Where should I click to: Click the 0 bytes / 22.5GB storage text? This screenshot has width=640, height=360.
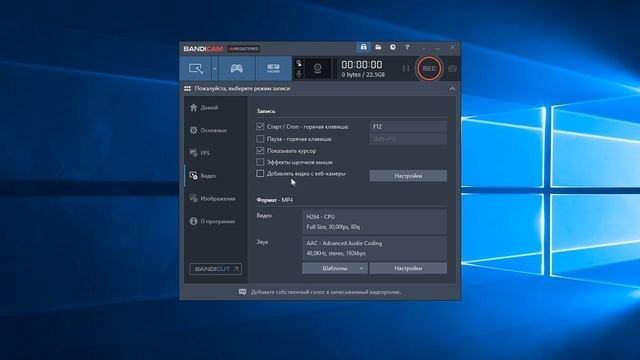pos(363,75)
